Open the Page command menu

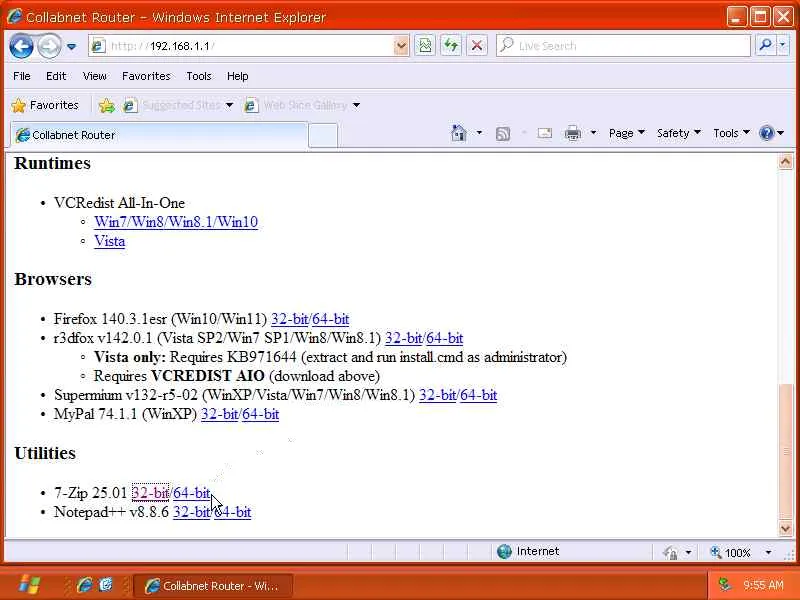(x=627, y=133)
